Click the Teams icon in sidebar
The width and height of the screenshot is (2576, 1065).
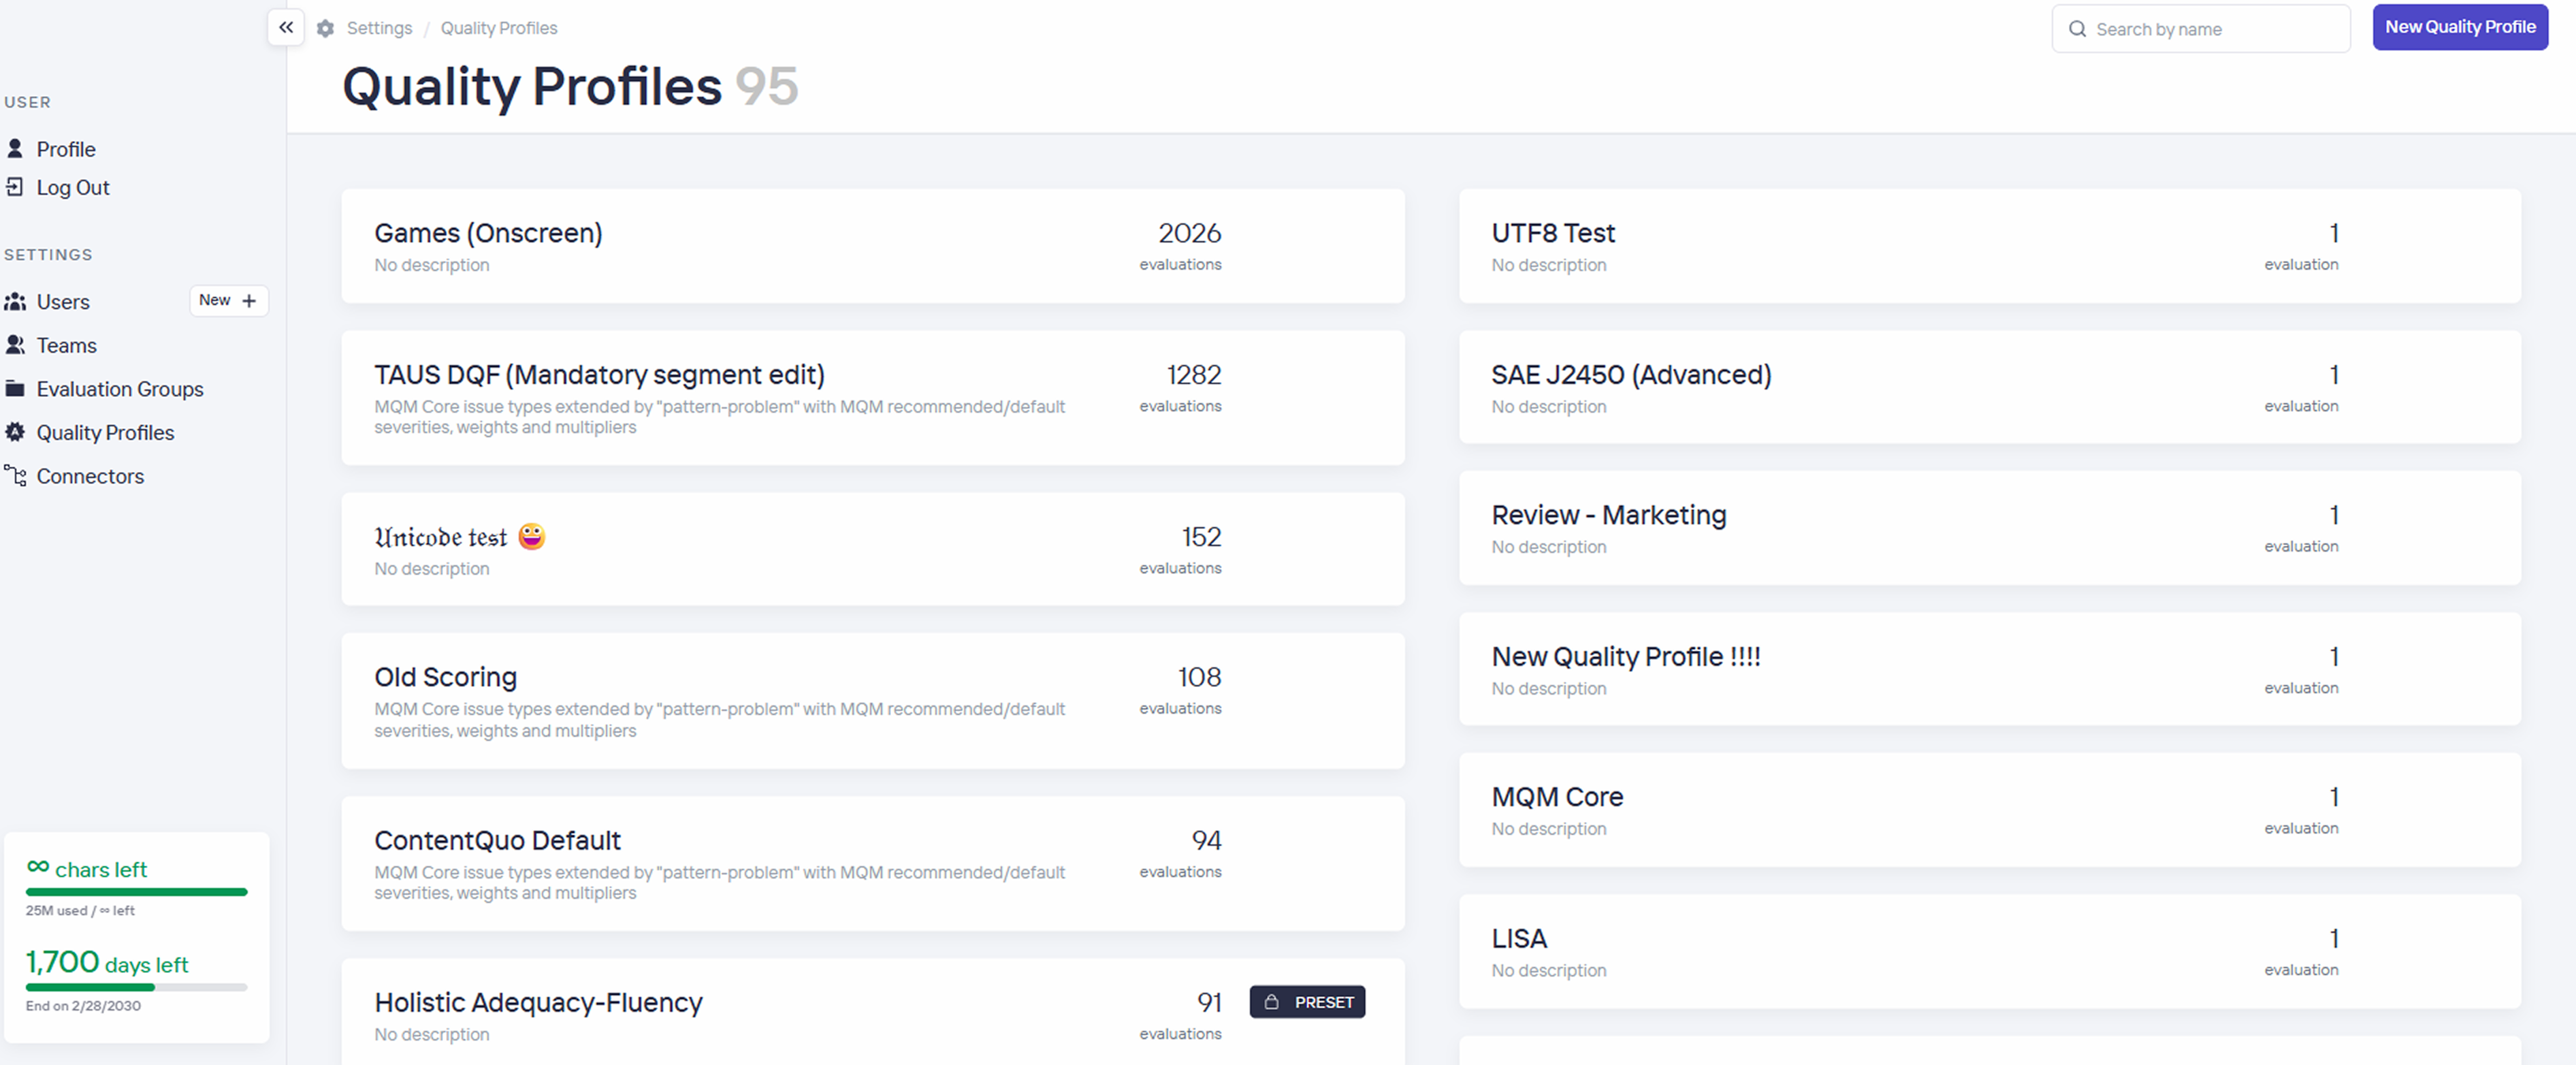tap(15, 345)
